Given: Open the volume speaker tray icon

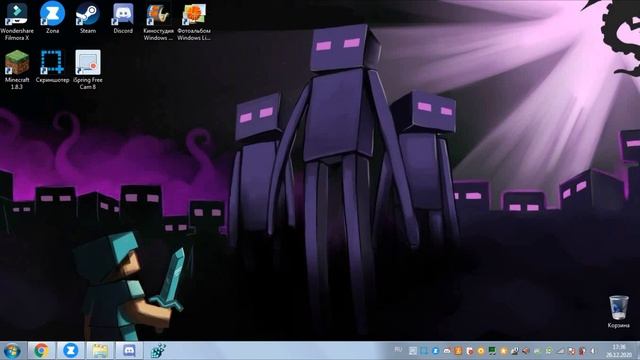Looking at the screenshot, I should coord(593,351).
